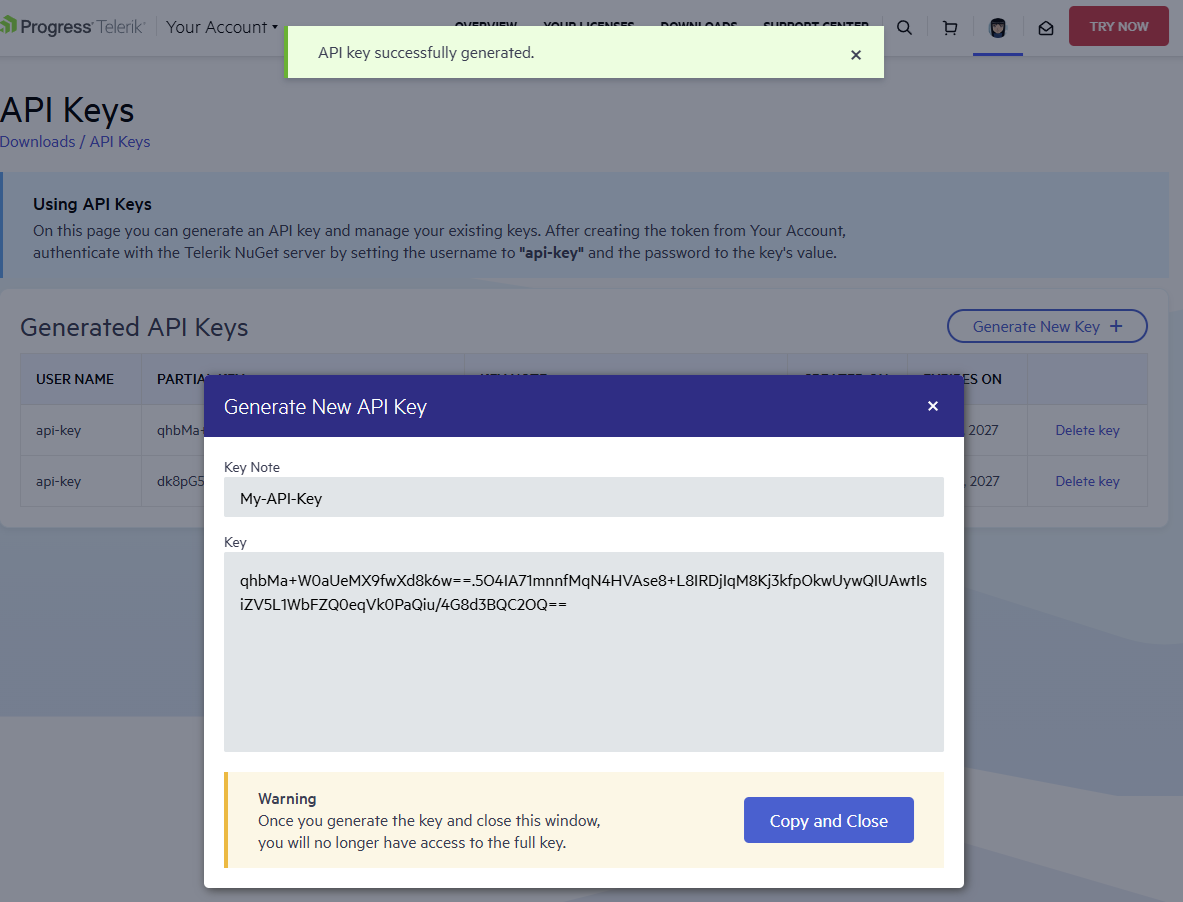This screenshot has width=1183, height=902.
Task: Open the Your Licenses menu item
Action: [589, 24]
